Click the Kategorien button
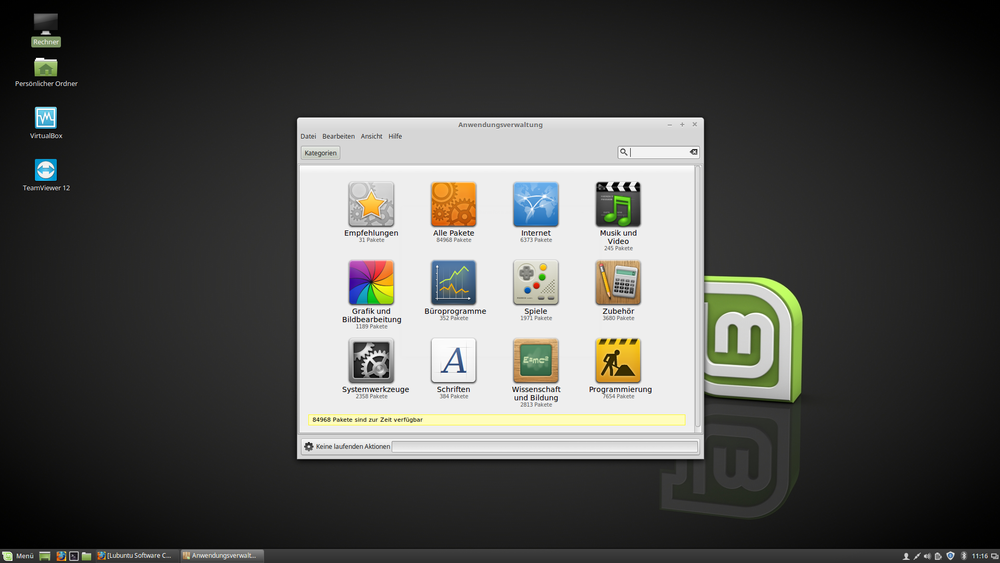Image resolution: width=1000 pixels, height=563 pixels. pyautogui.click(x=321, y=153)
